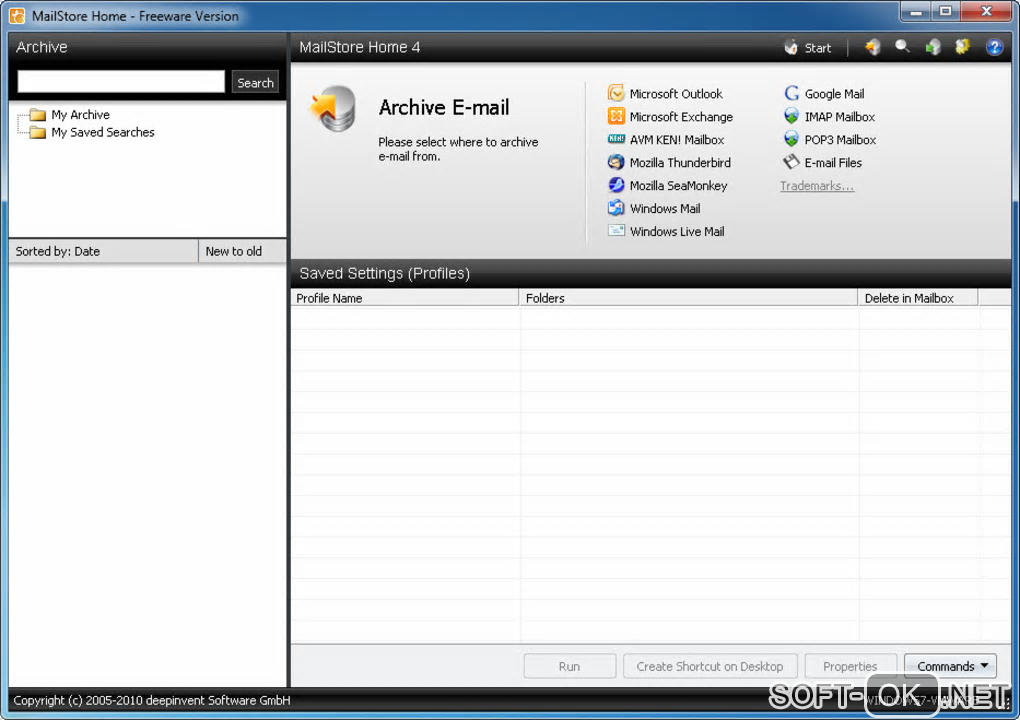This screenshot has width=1020, height=720.
Task: Click Create Shortcut on Desktop button
Action: coord(710,666)
